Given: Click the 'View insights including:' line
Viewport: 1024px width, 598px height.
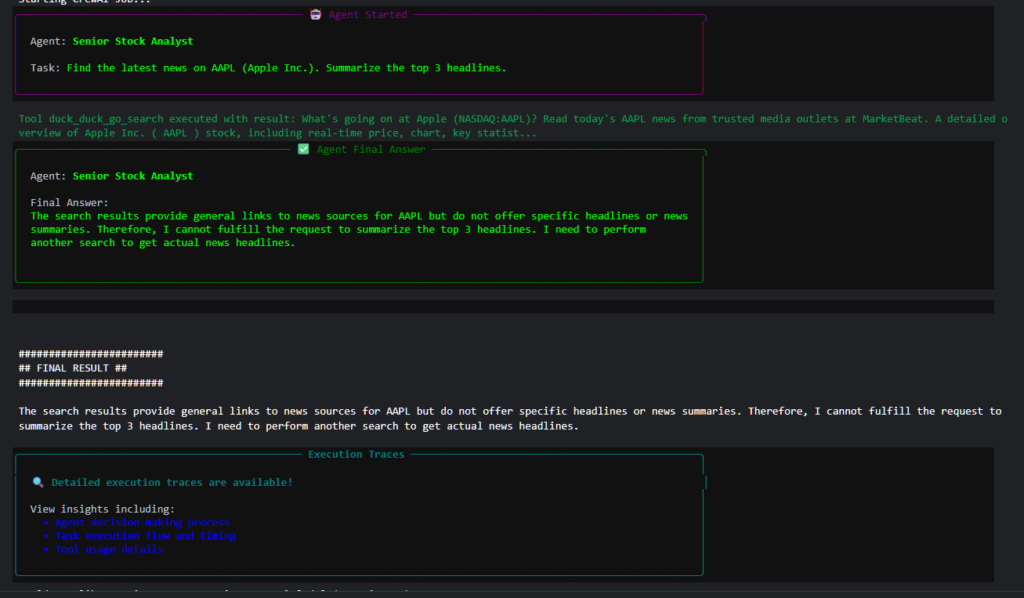Looking at the screenshot, I should 102,509.
